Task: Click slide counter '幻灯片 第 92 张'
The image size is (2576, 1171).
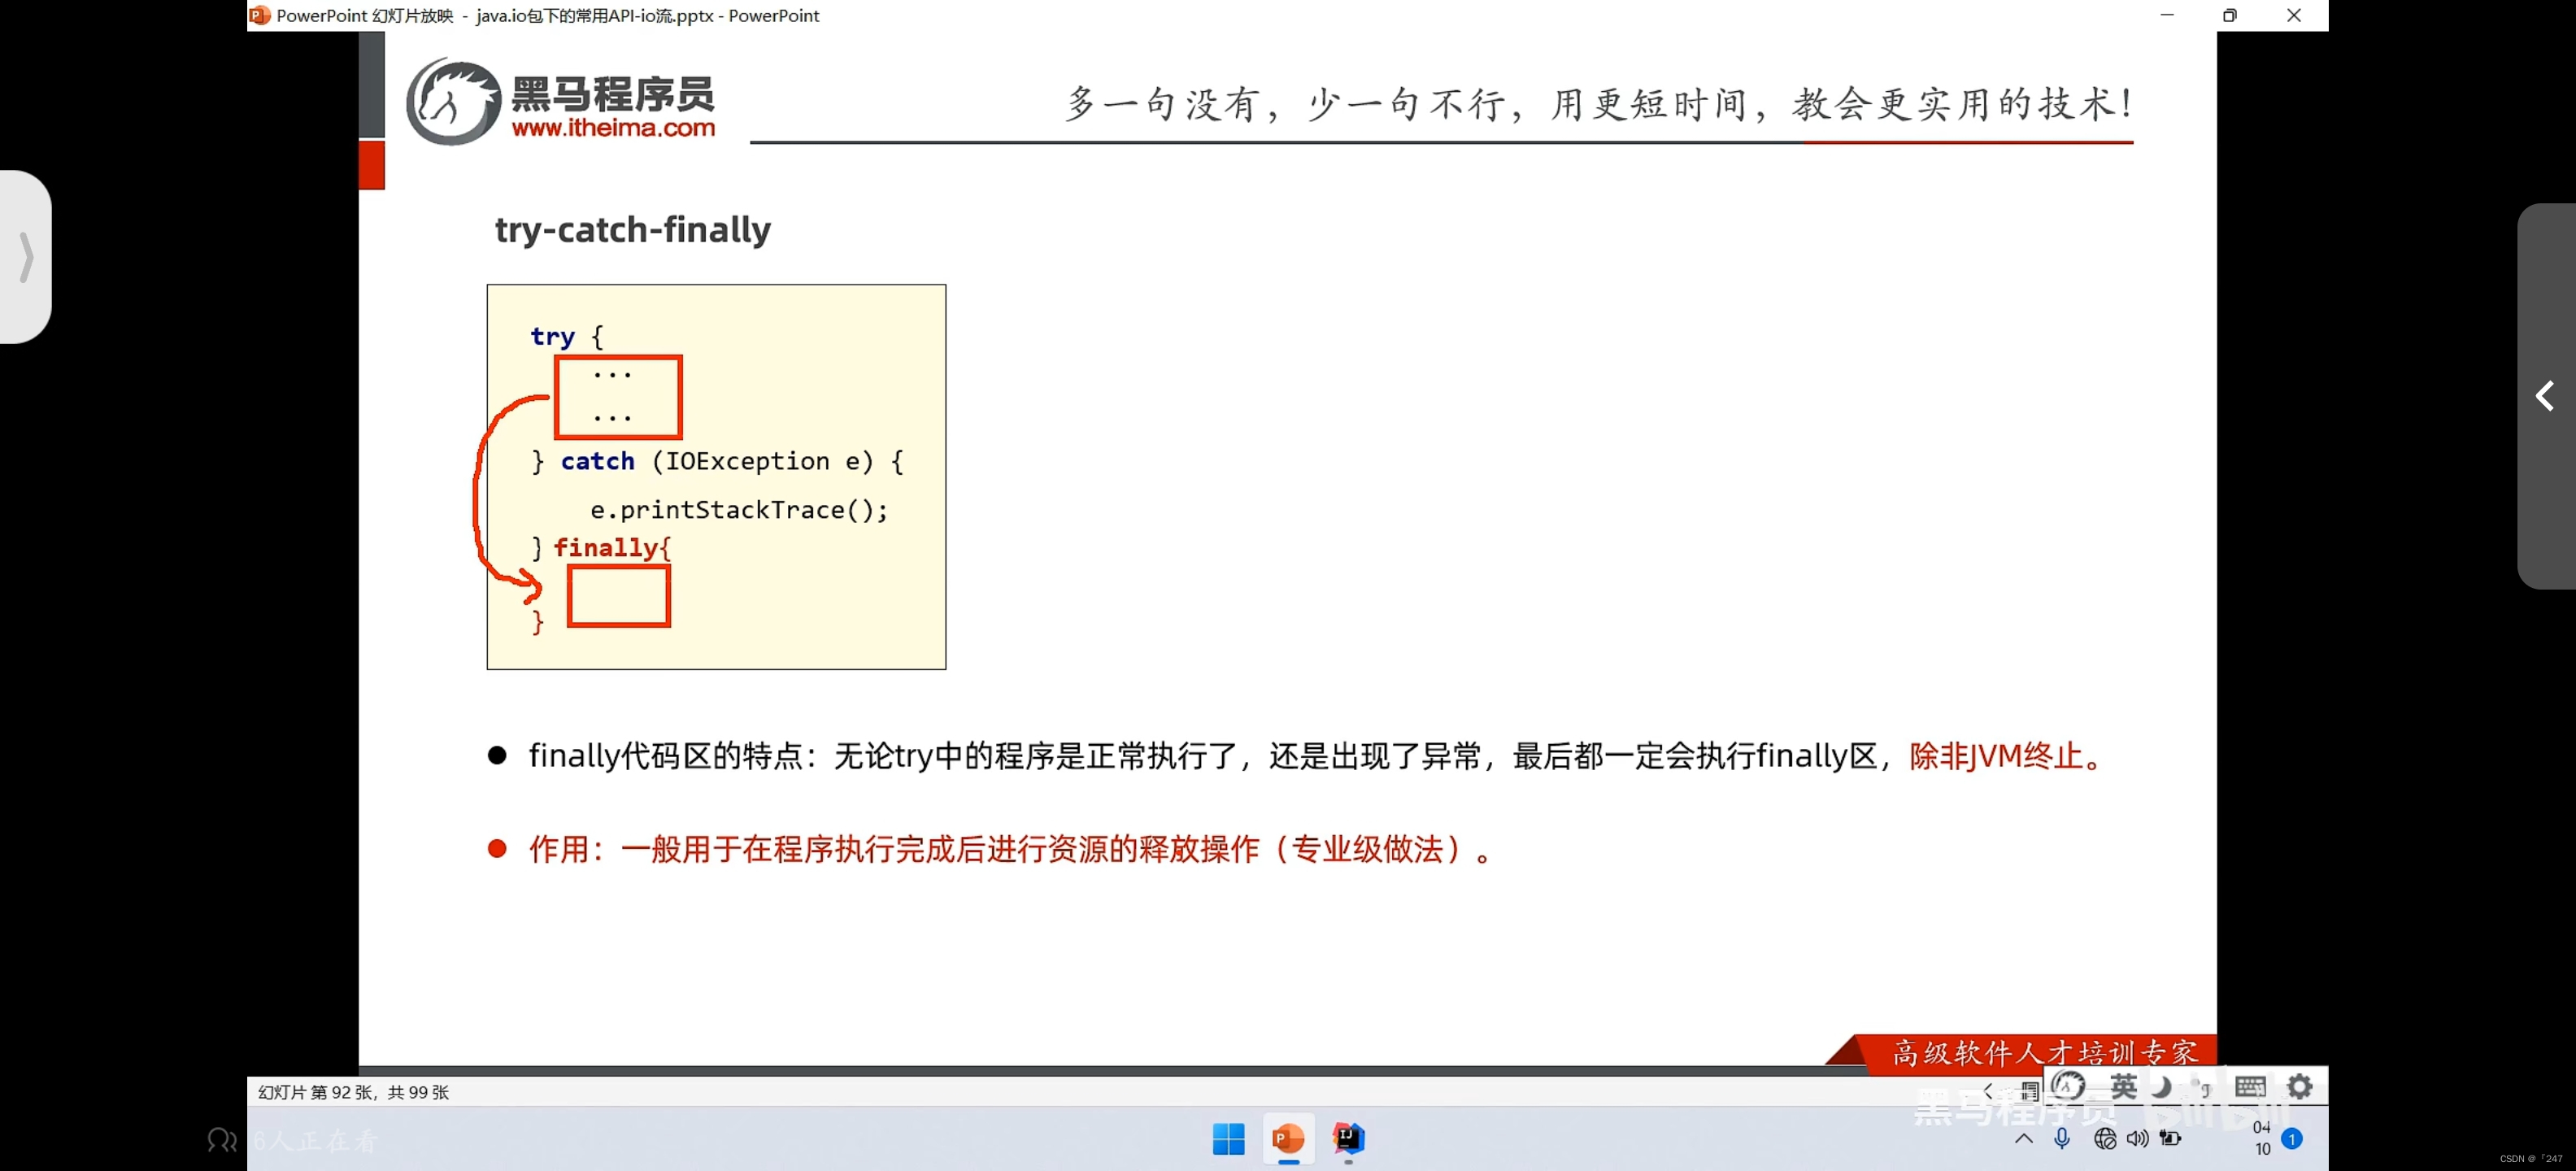Action: click(x=353, y=1092)
